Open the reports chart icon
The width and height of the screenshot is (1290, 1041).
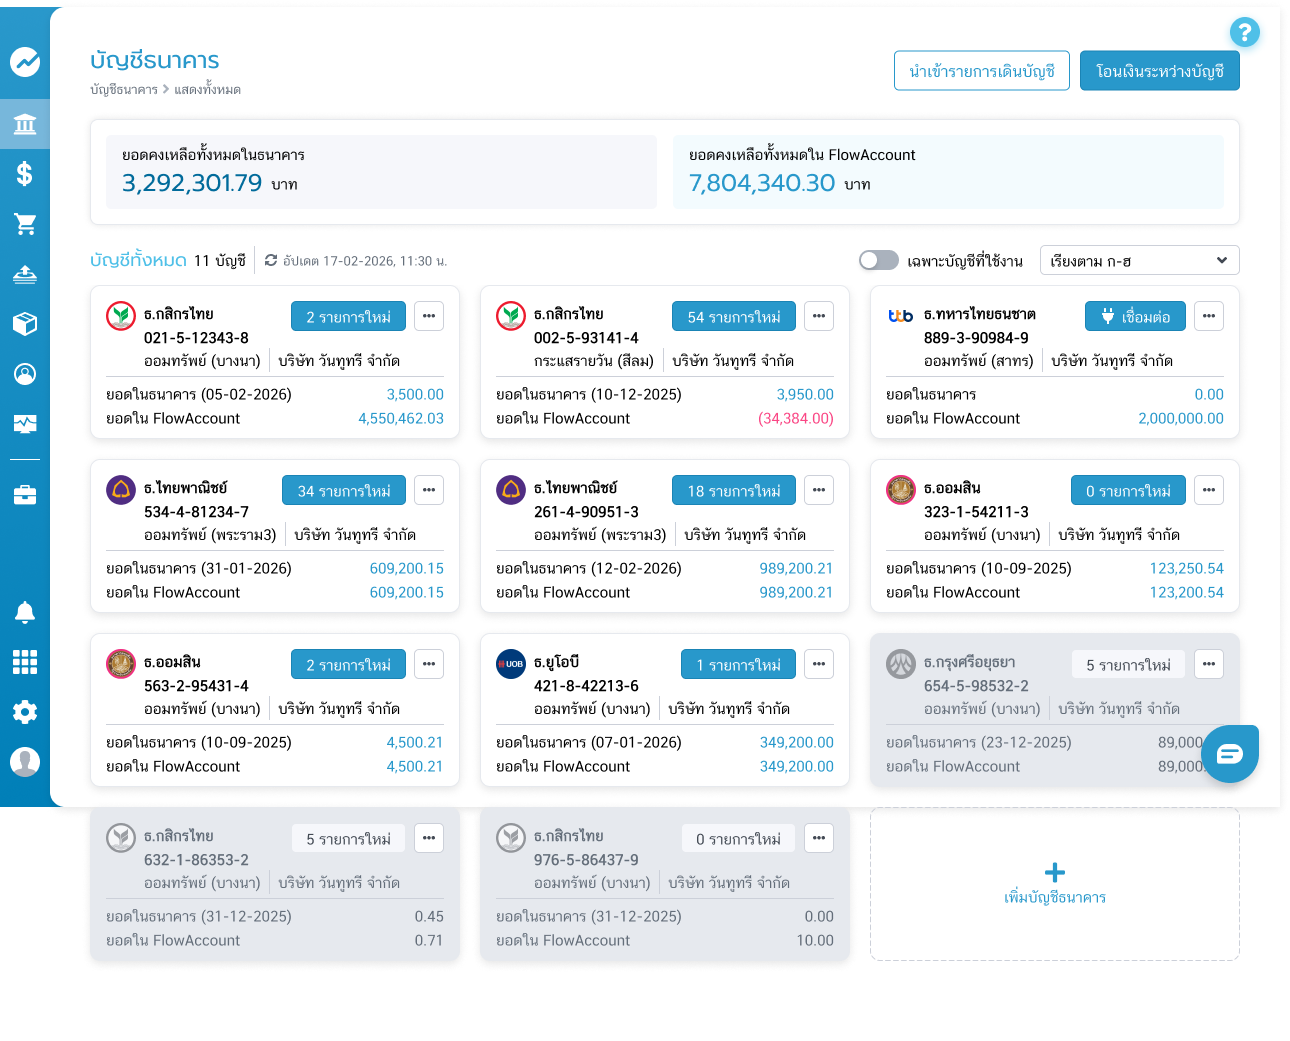[x=25, y=424]
